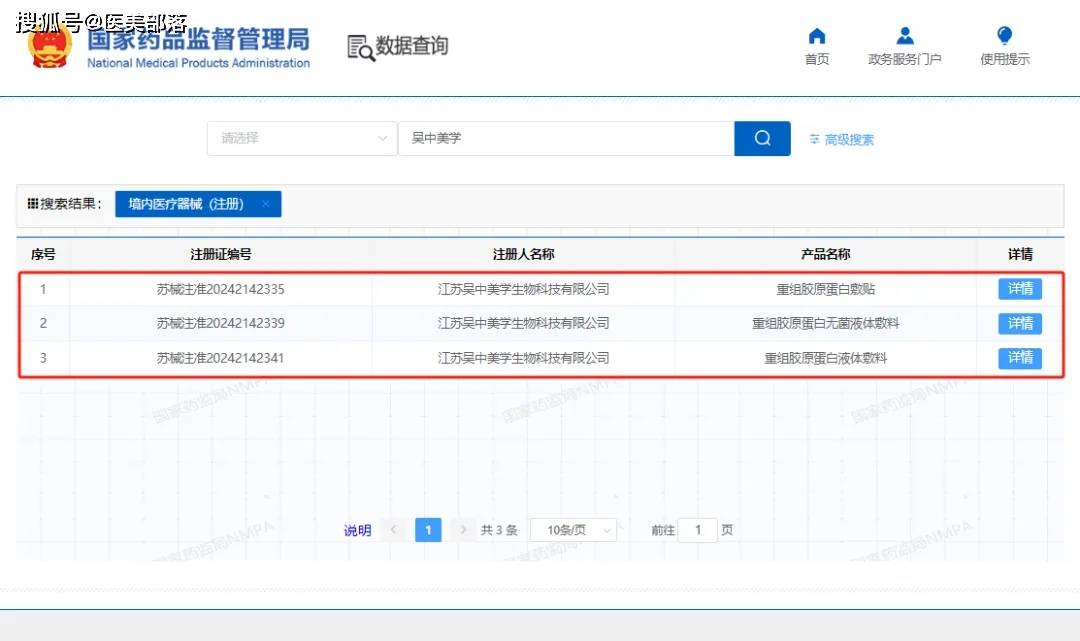Open 使用提示 lightbulb tips icon

1005,36
